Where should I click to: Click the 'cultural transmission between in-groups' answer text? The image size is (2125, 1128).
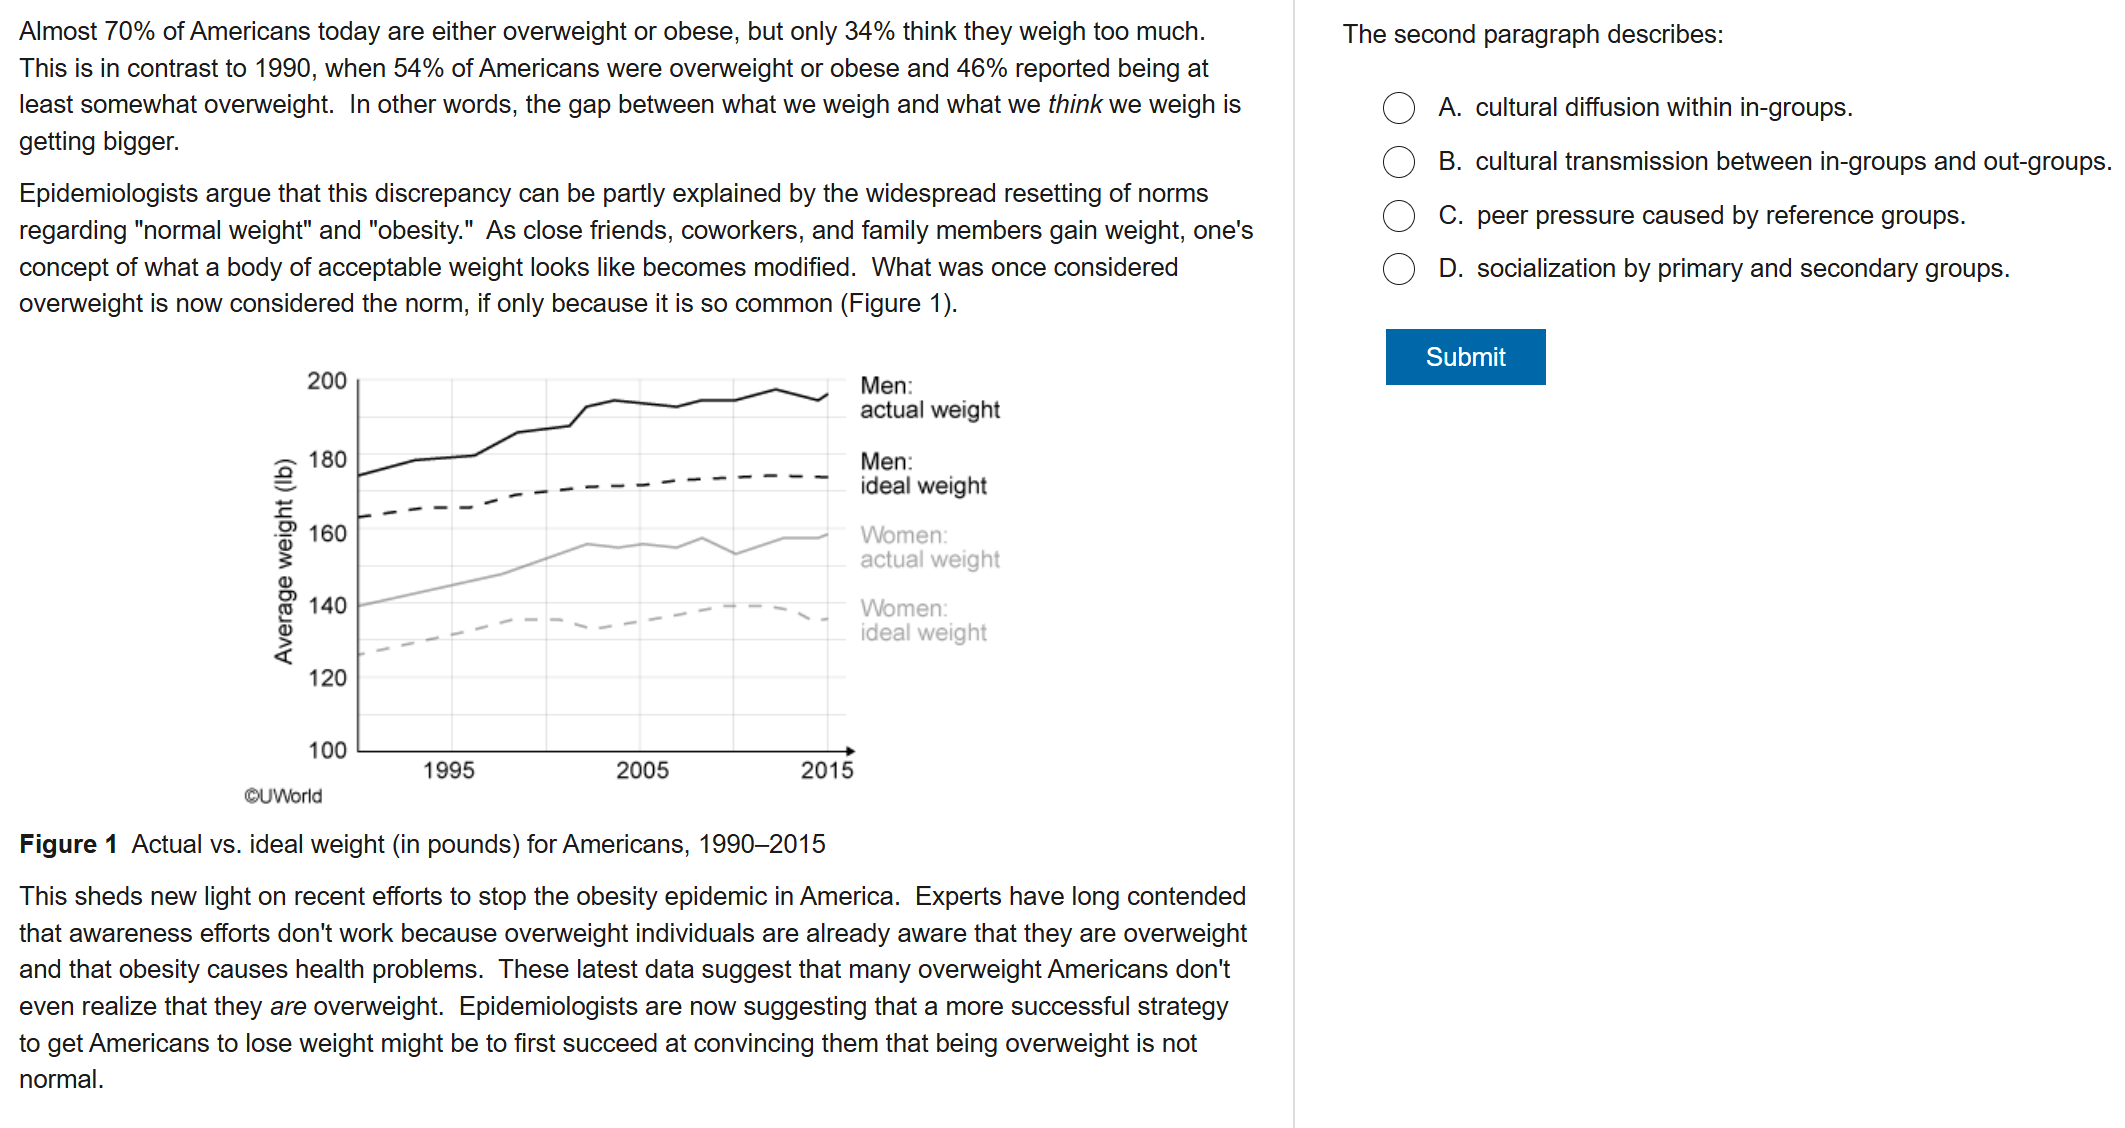(x=1792, y=162)
